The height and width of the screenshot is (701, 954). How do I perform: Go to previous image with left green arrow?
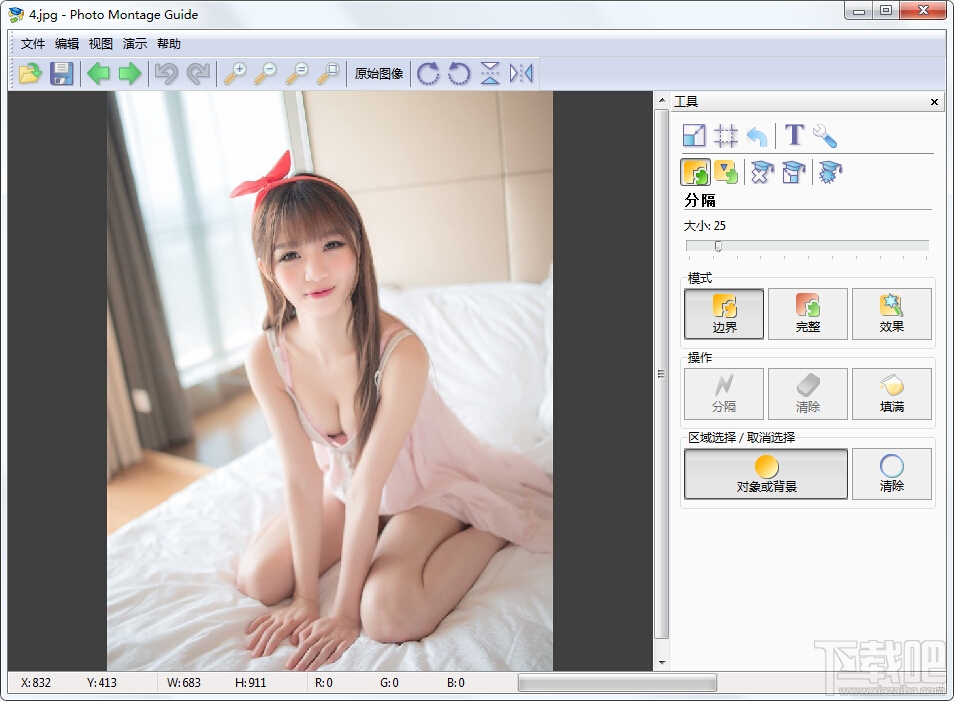click(x=99, y=74)
